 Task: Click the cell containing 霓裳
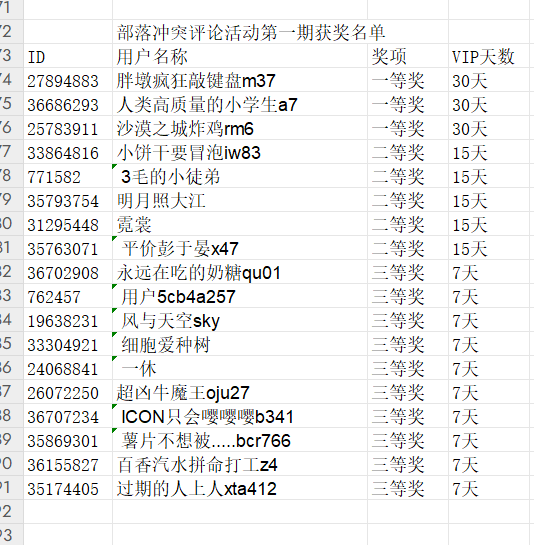tap(240, 224)
